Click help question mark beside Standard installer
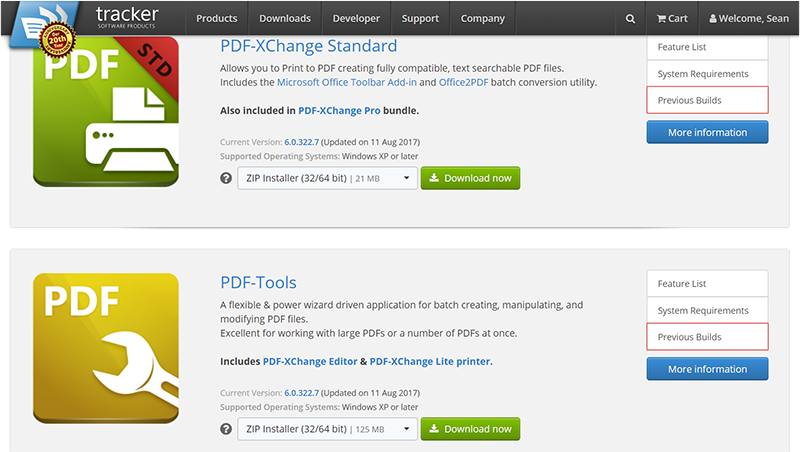Screen dimensions: 800x452 tap(226, 178)
